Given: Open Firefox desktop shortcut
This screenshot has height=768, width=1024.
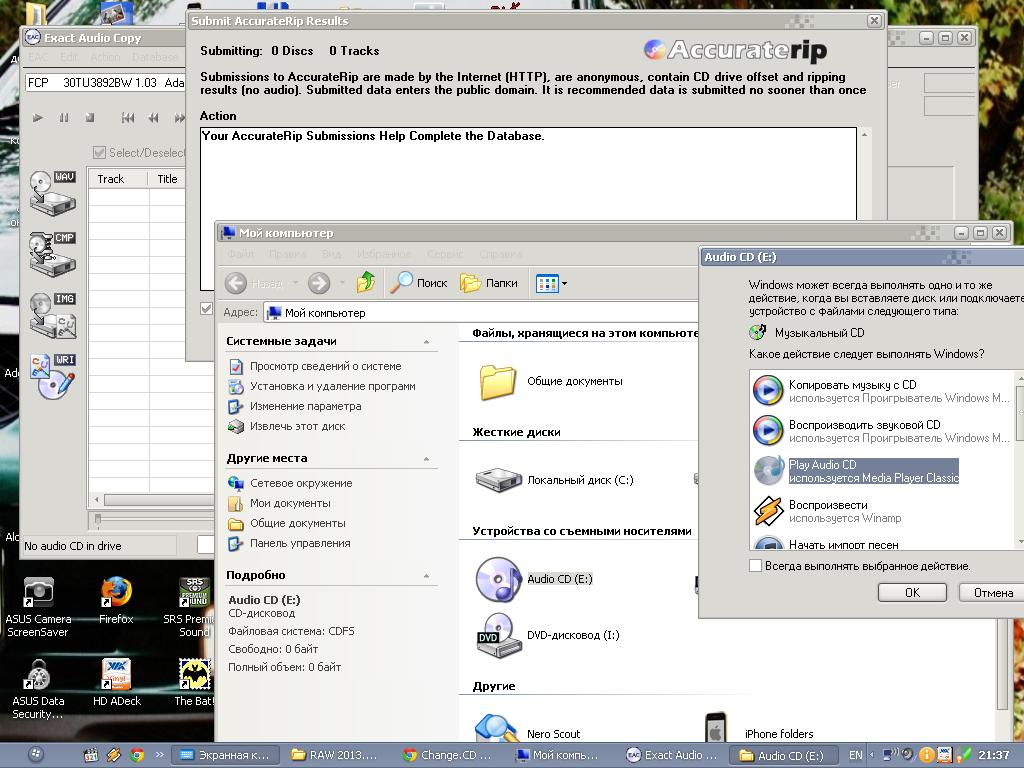Looking at the screenshot, I should 116,601.
